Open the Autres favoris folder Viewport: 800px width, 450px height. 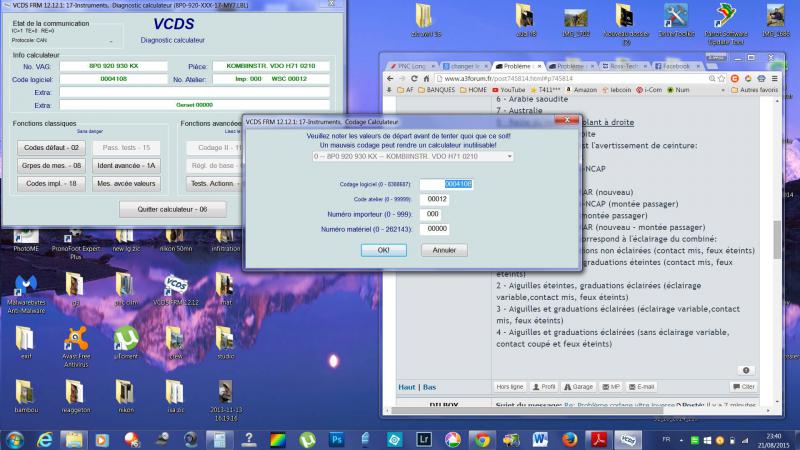(755, 90)
